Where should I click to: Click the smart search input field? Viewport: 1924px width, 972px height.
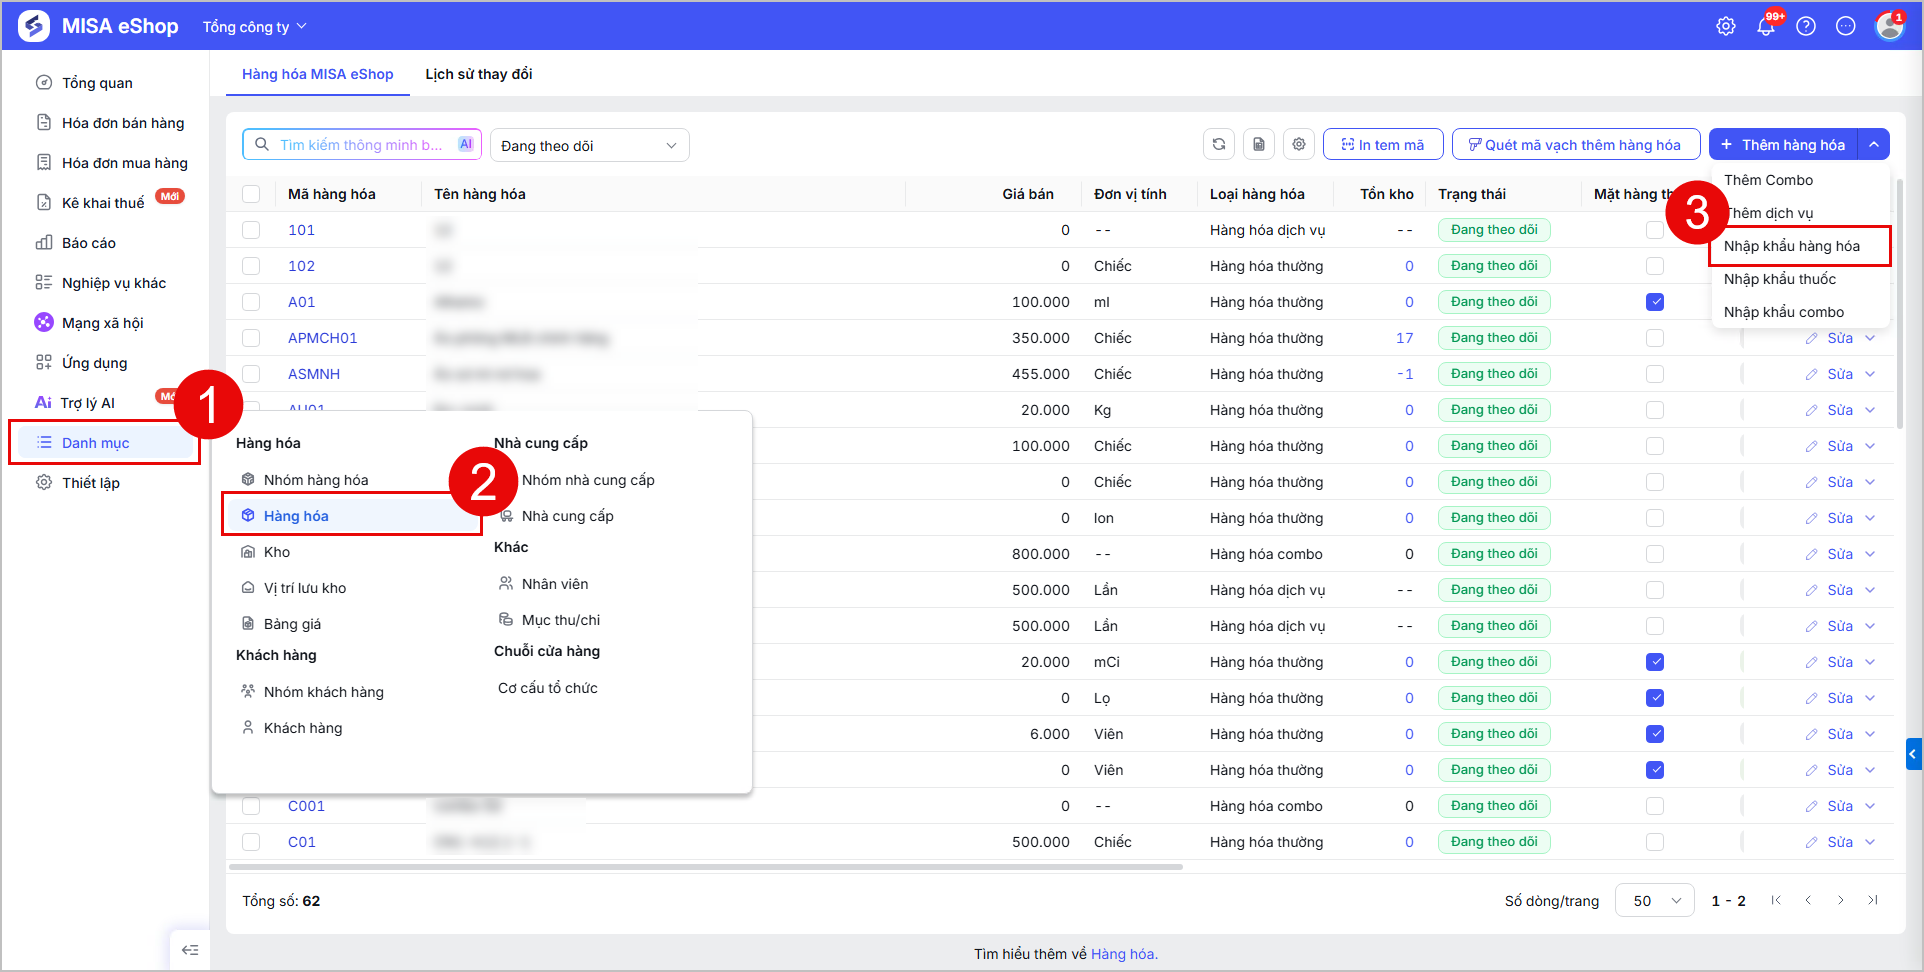click(362, 145)
